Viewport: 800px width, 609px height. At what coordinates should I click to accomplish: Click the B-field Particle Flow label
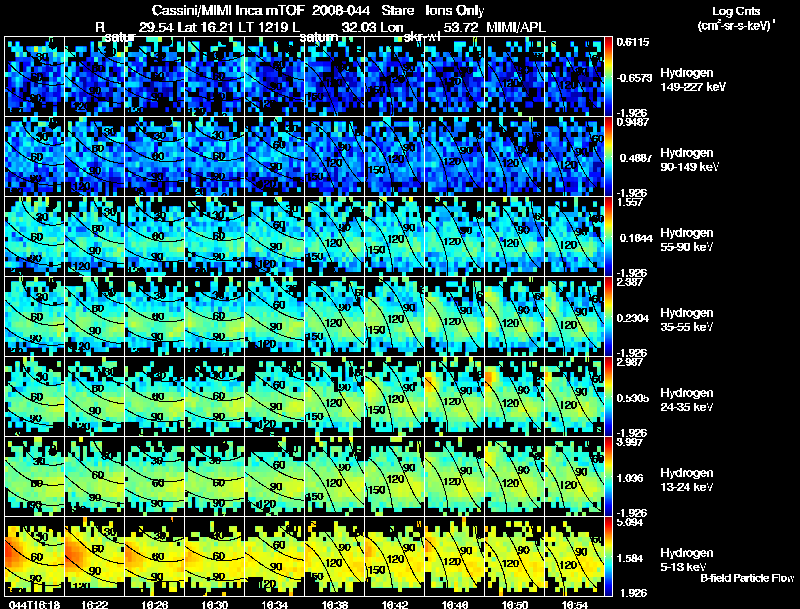pos(747,578)
